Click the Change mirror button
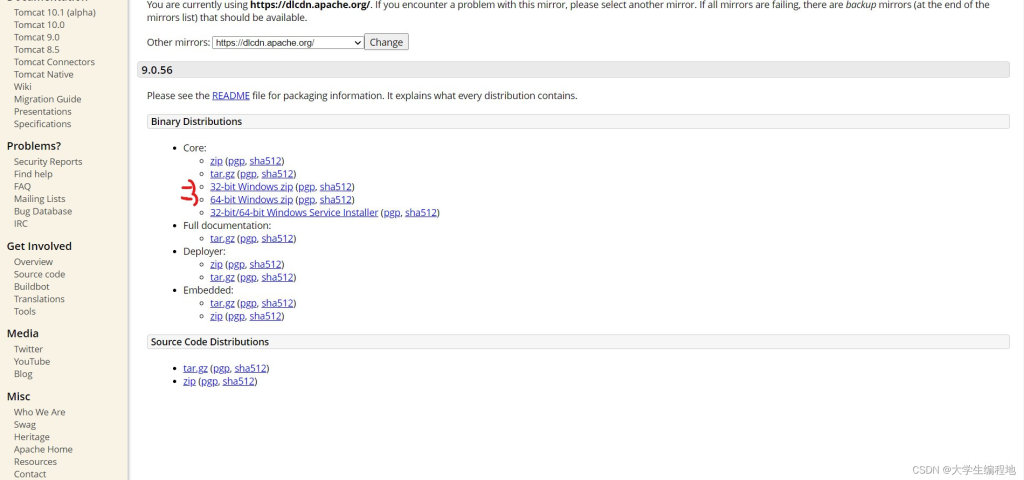Image resolution: width=1024 pixels, height=480 pixels. (386, 43)
